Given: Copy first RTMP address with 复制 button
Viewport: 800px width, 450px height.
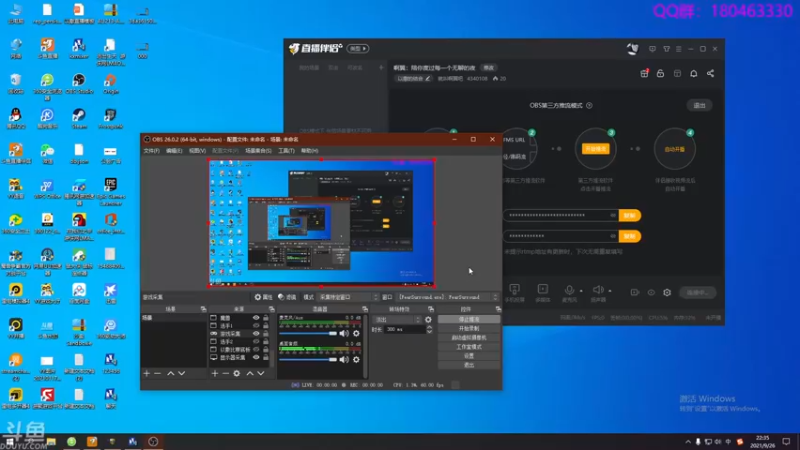Looking at the screenshot, I should click(630, 215).
